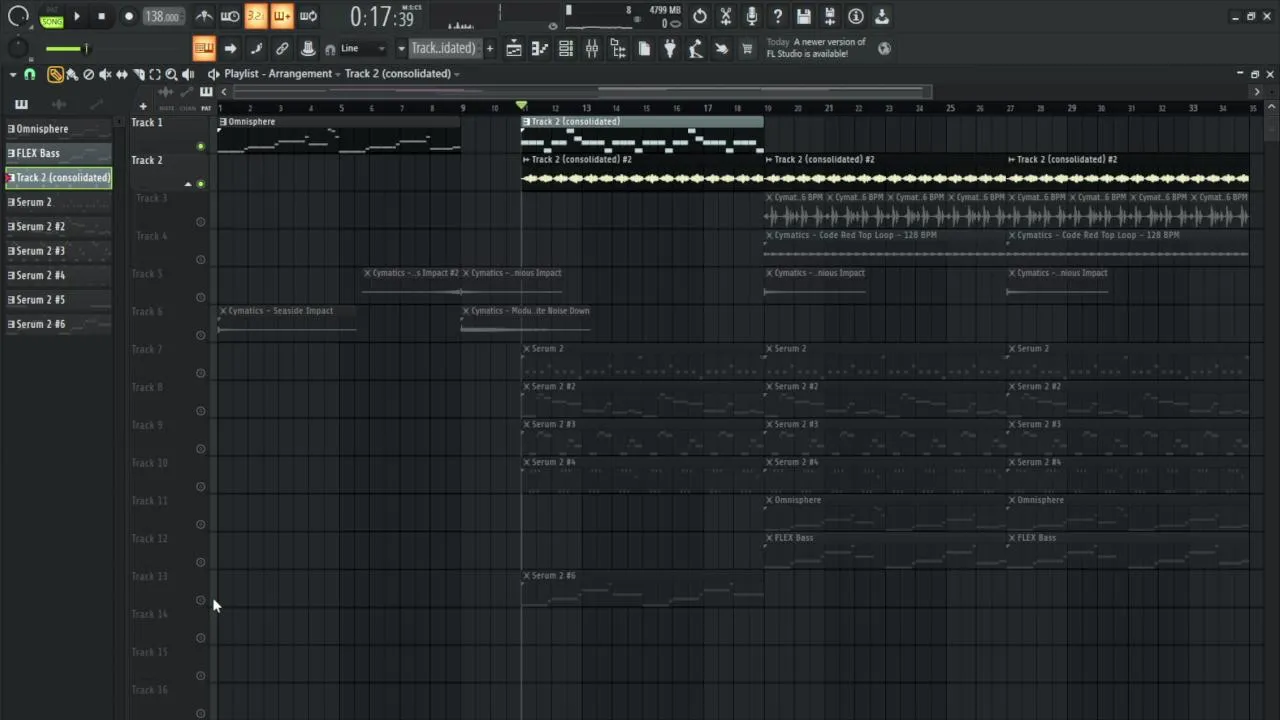Select the paint brush tool
The height and width of the screenshot is (720, 1280).
pyautogui.click(x=72, y=74)
